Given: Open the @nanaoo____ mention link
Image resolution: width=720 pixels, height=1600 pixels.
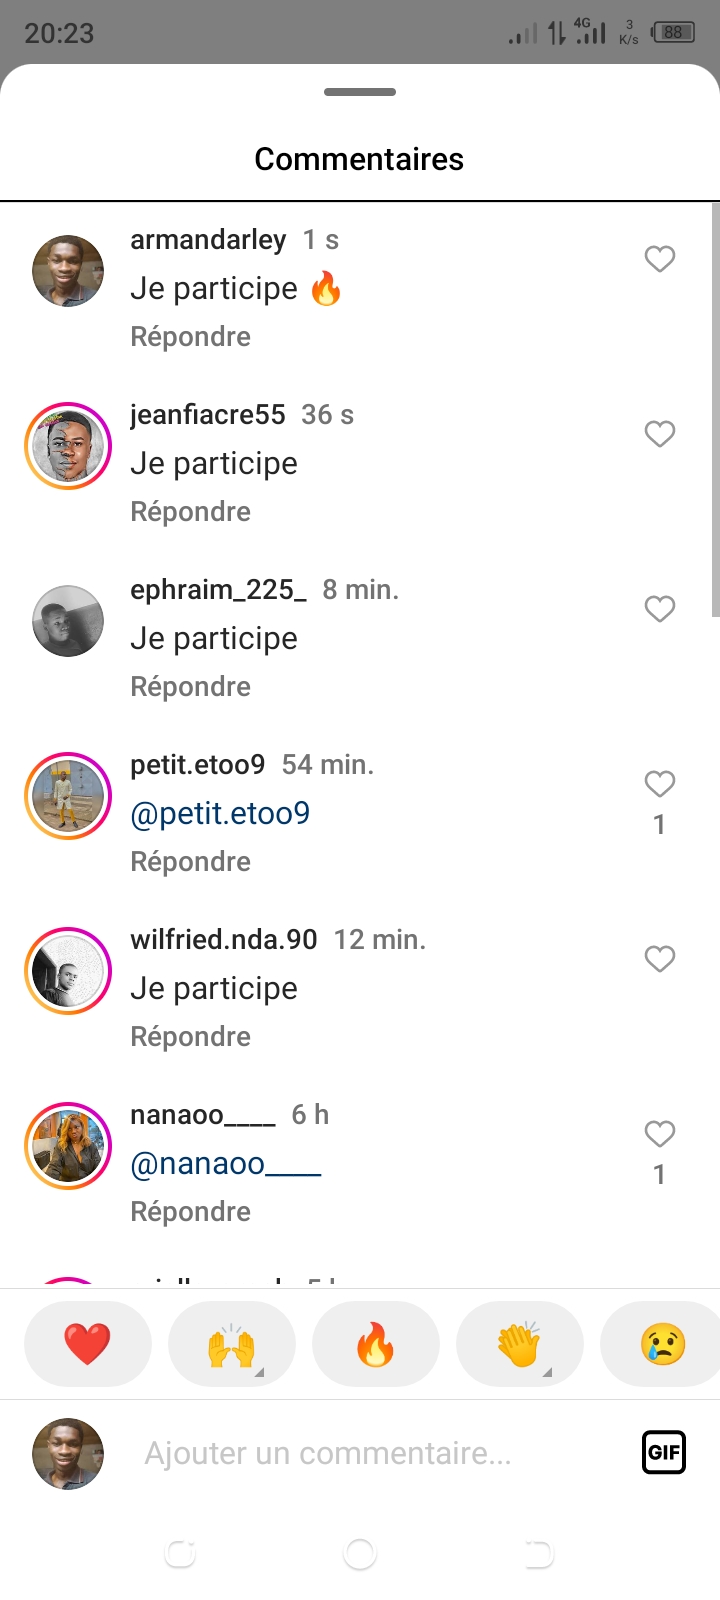Looking at the screenshot, I should point(226,1164).
